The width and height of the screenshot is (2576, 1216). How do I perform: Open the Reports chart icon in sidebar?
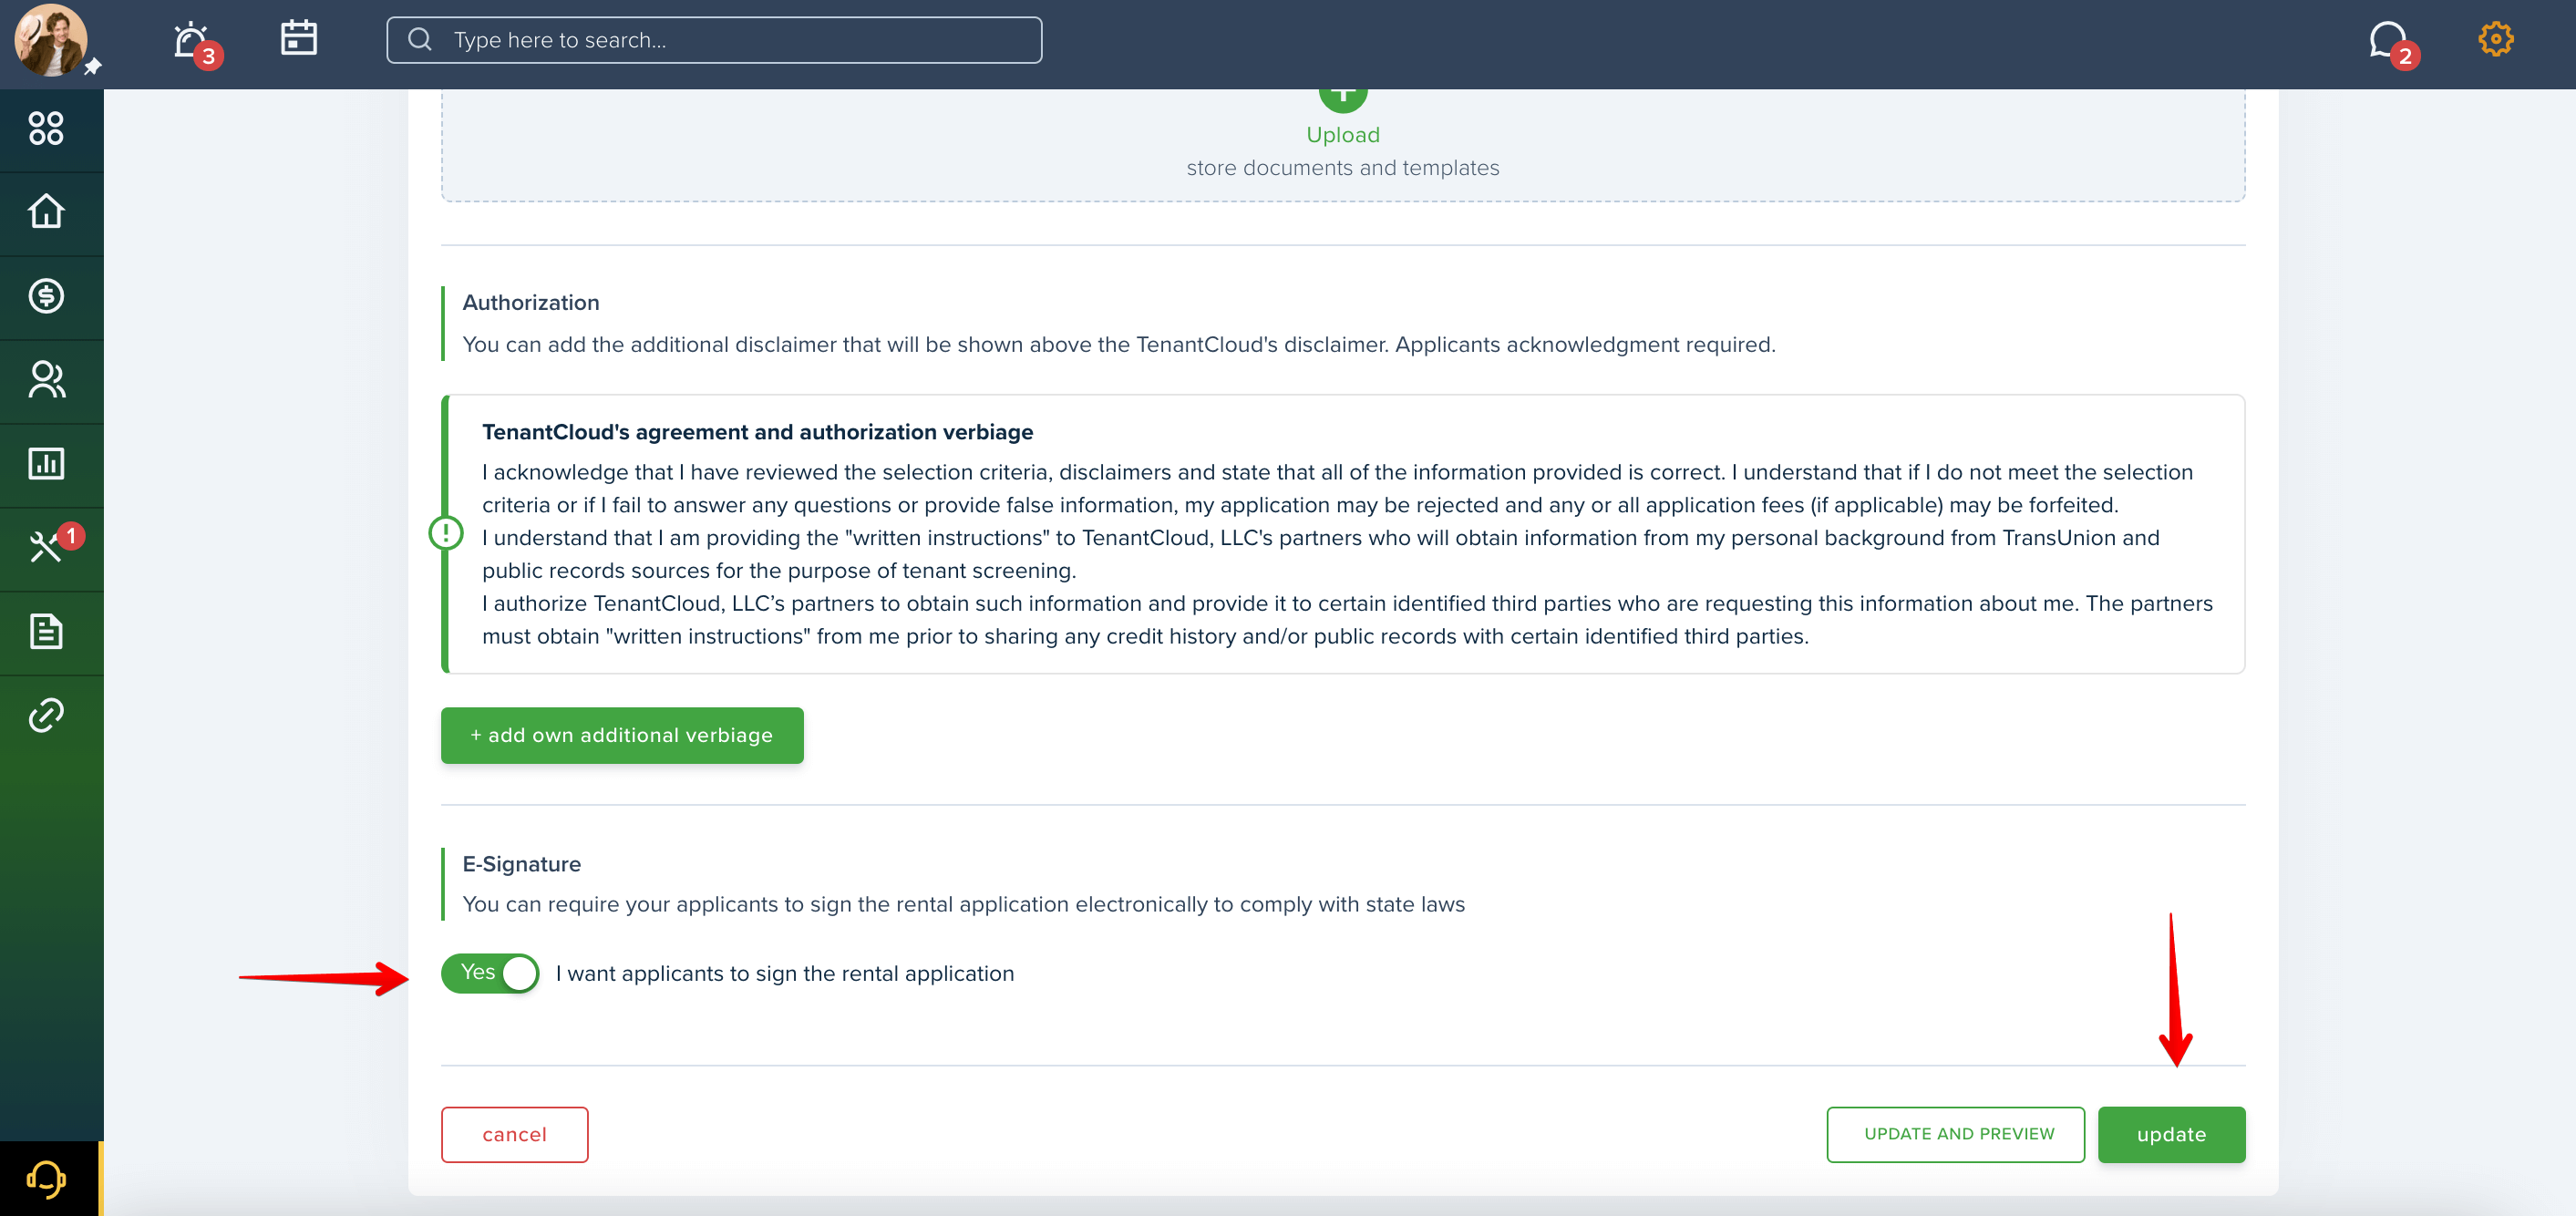pos(46,464)
